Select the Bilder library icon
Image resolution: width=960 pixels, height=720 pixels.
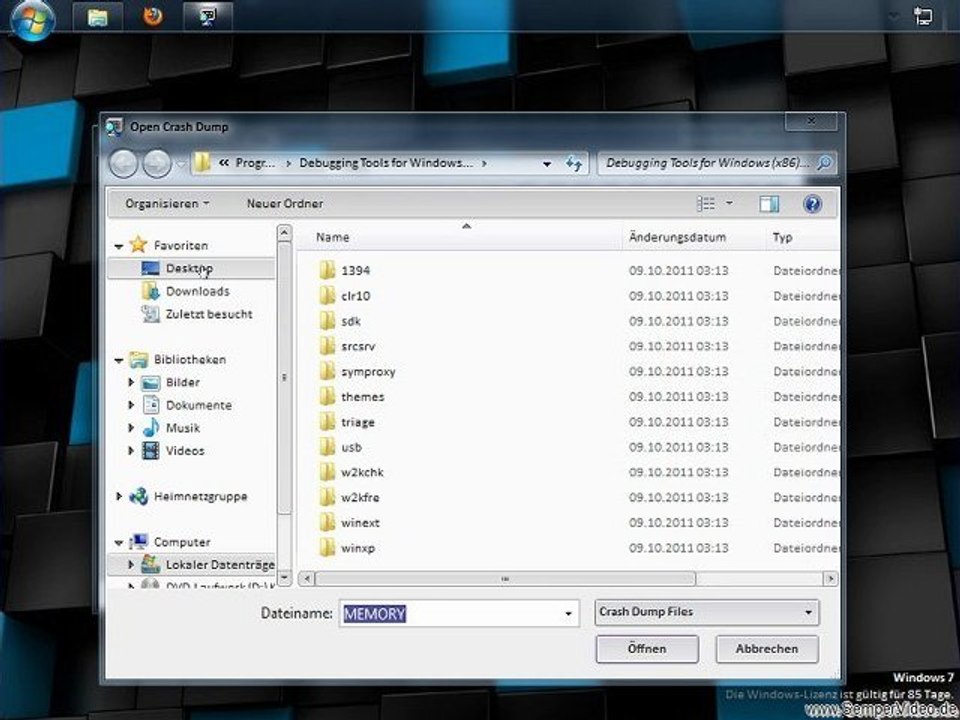pos(151,383)
